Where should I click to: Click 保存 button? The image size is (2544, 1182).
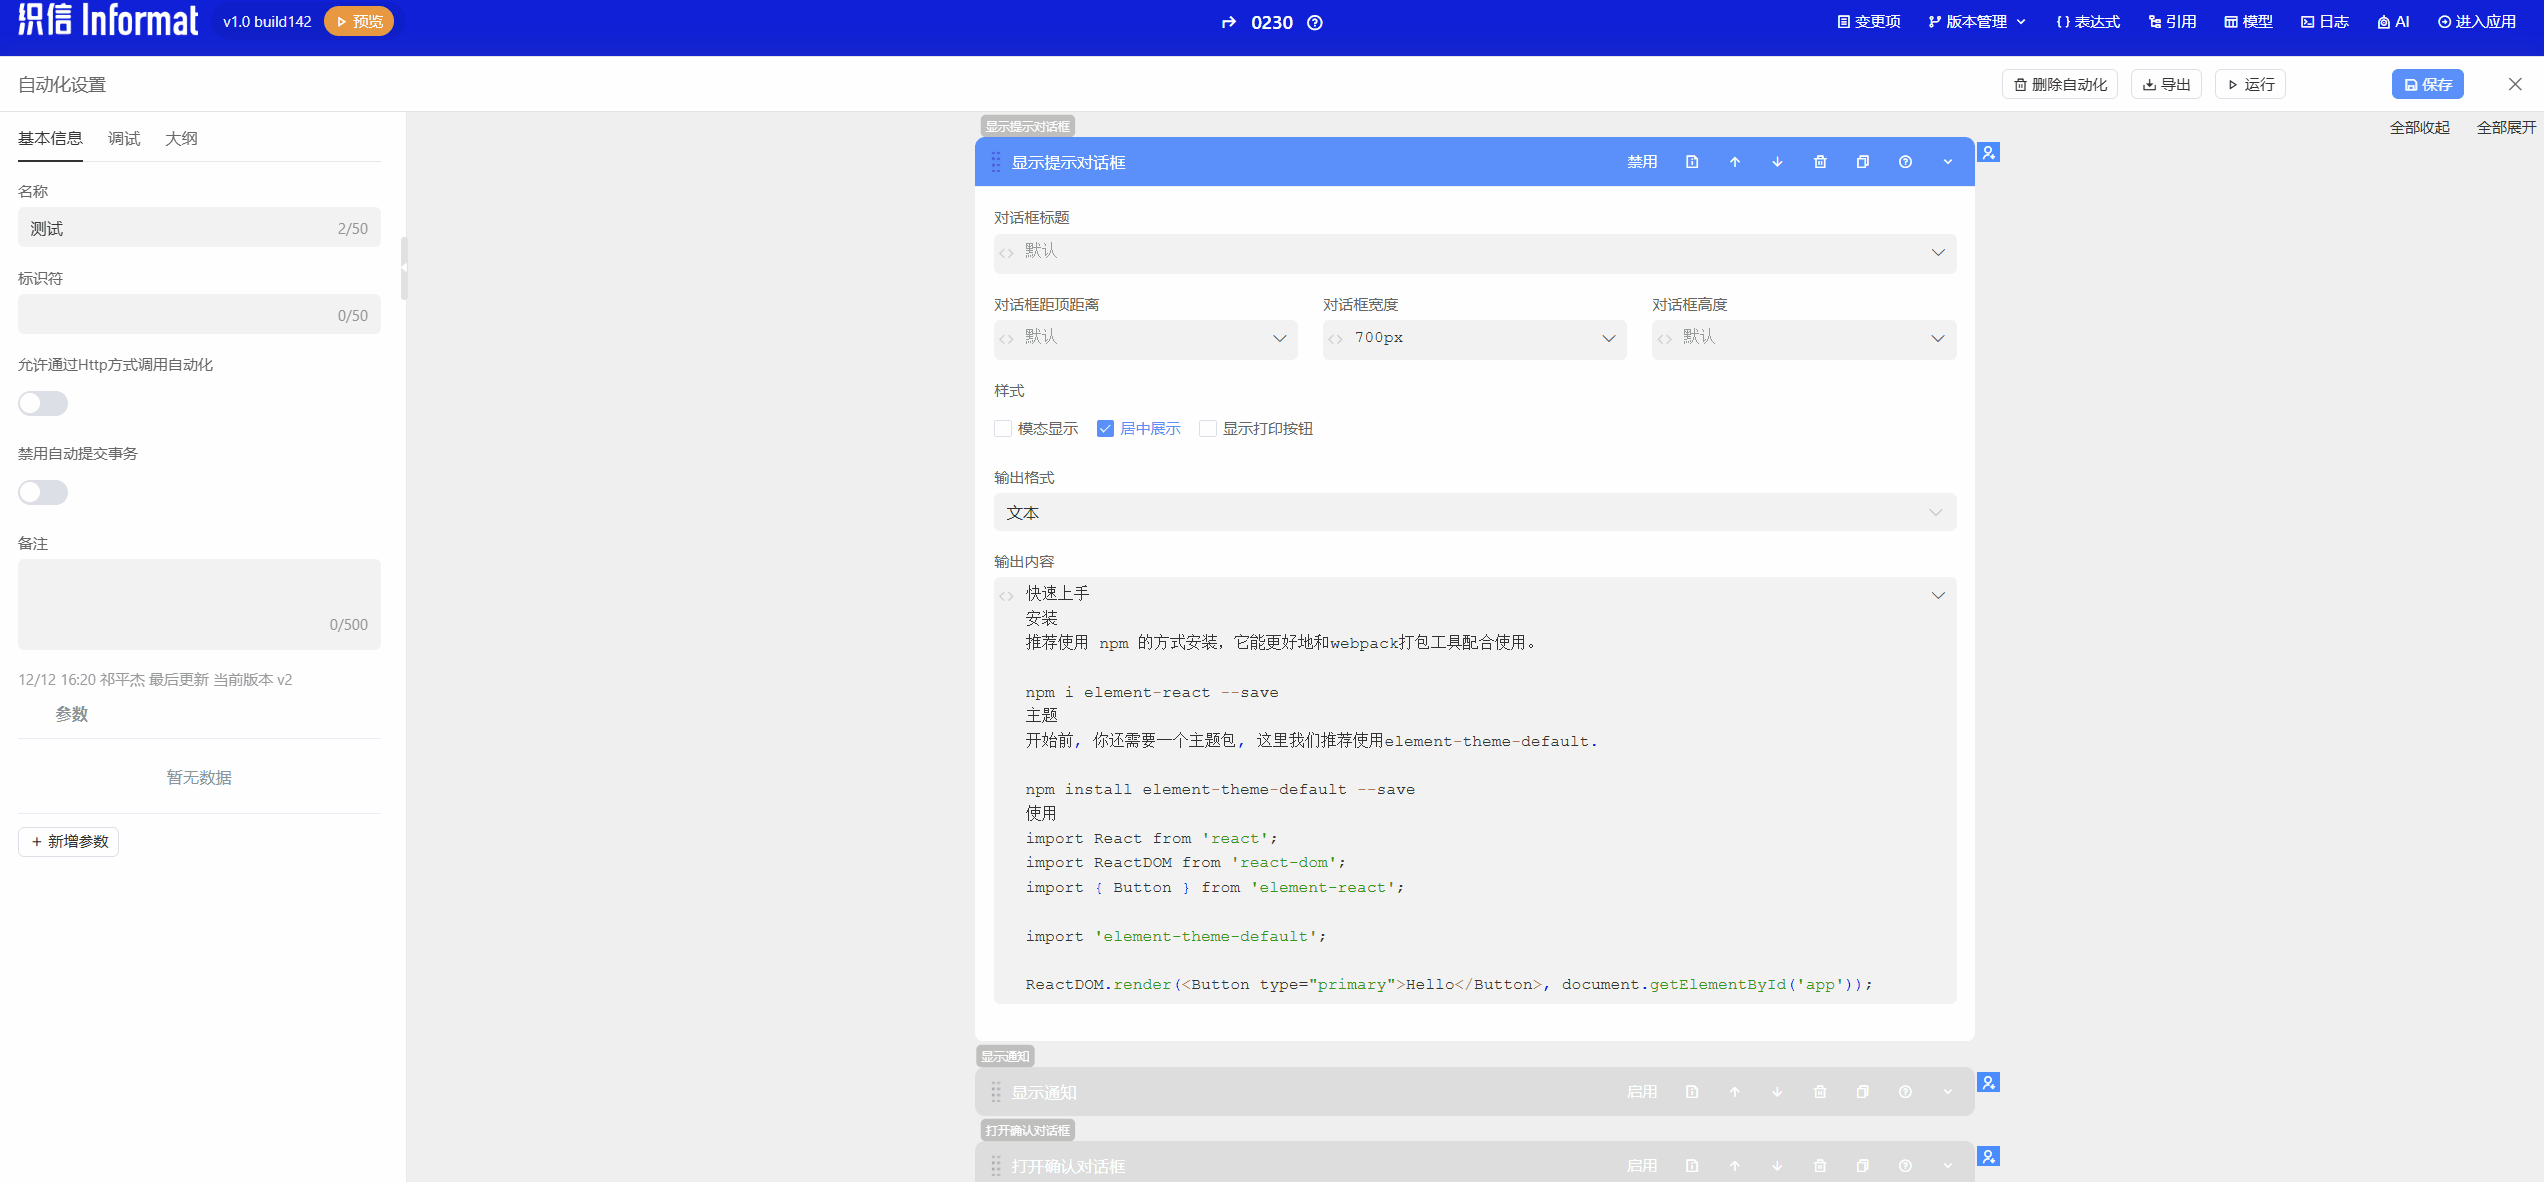click(2427, 84)
